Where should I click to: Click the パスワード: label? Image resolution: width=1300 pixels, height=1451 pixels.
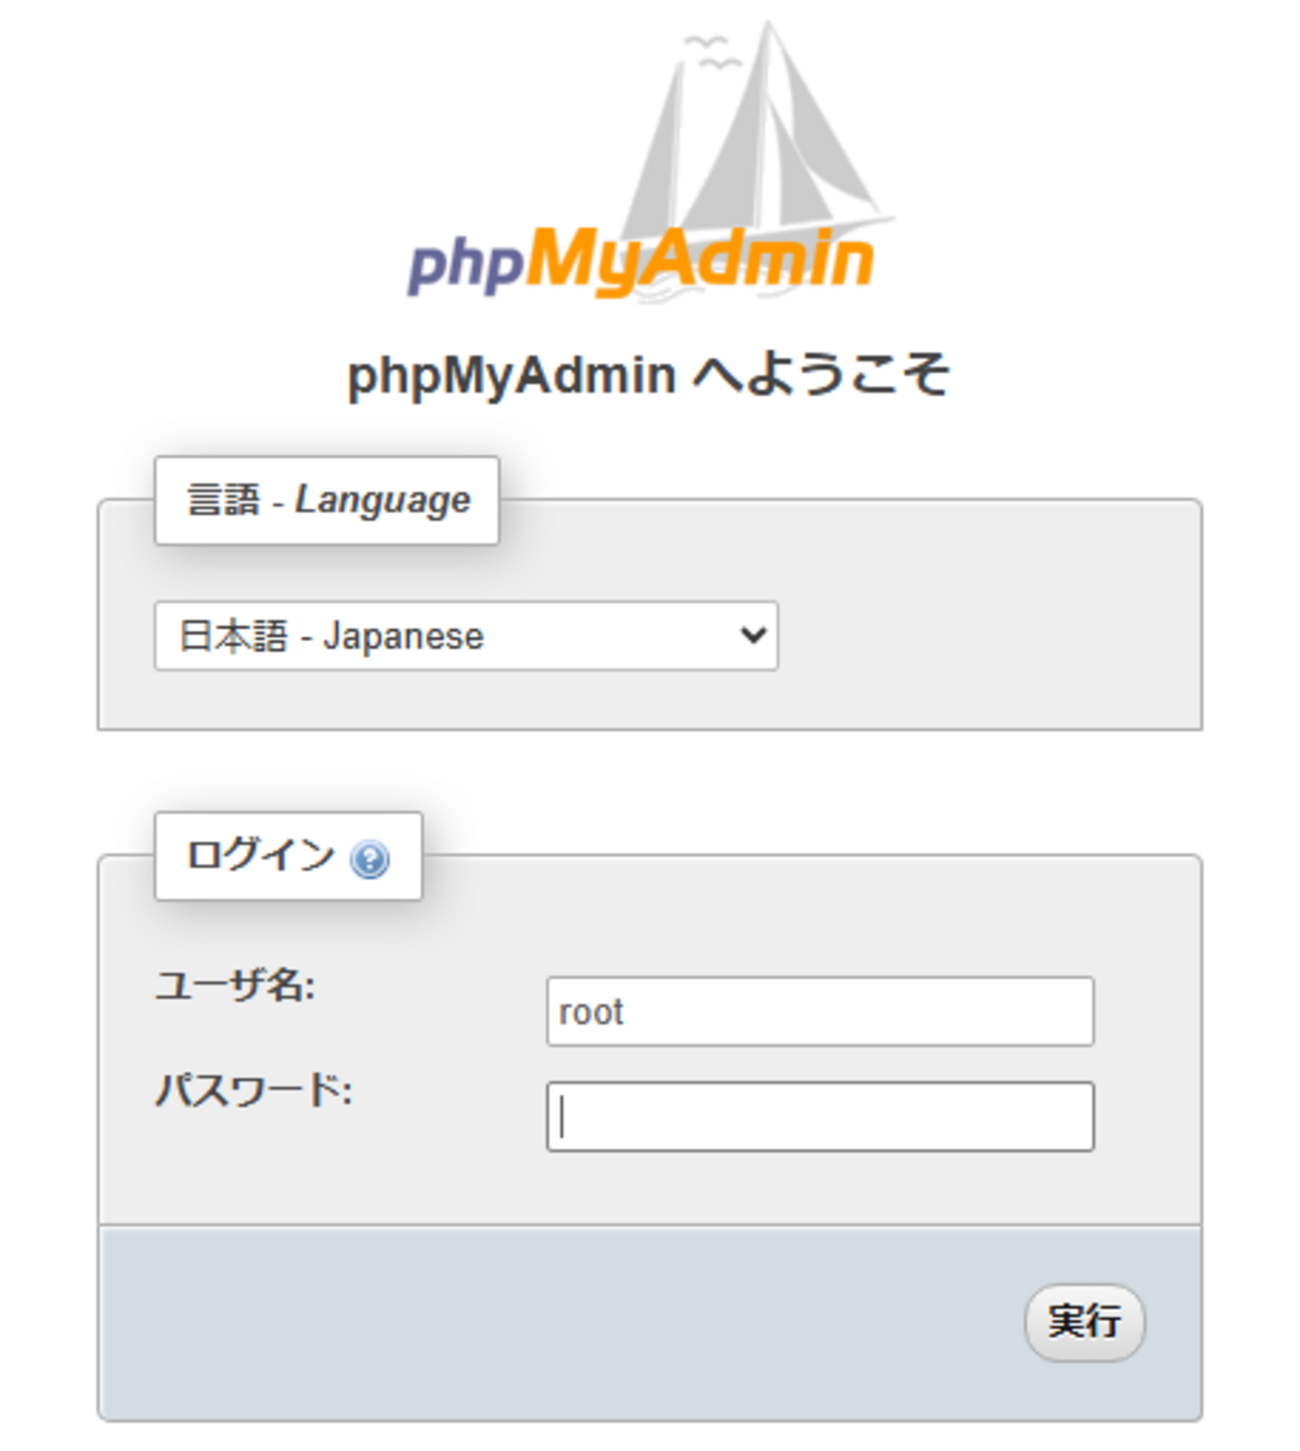click(x=254, y=1090)
